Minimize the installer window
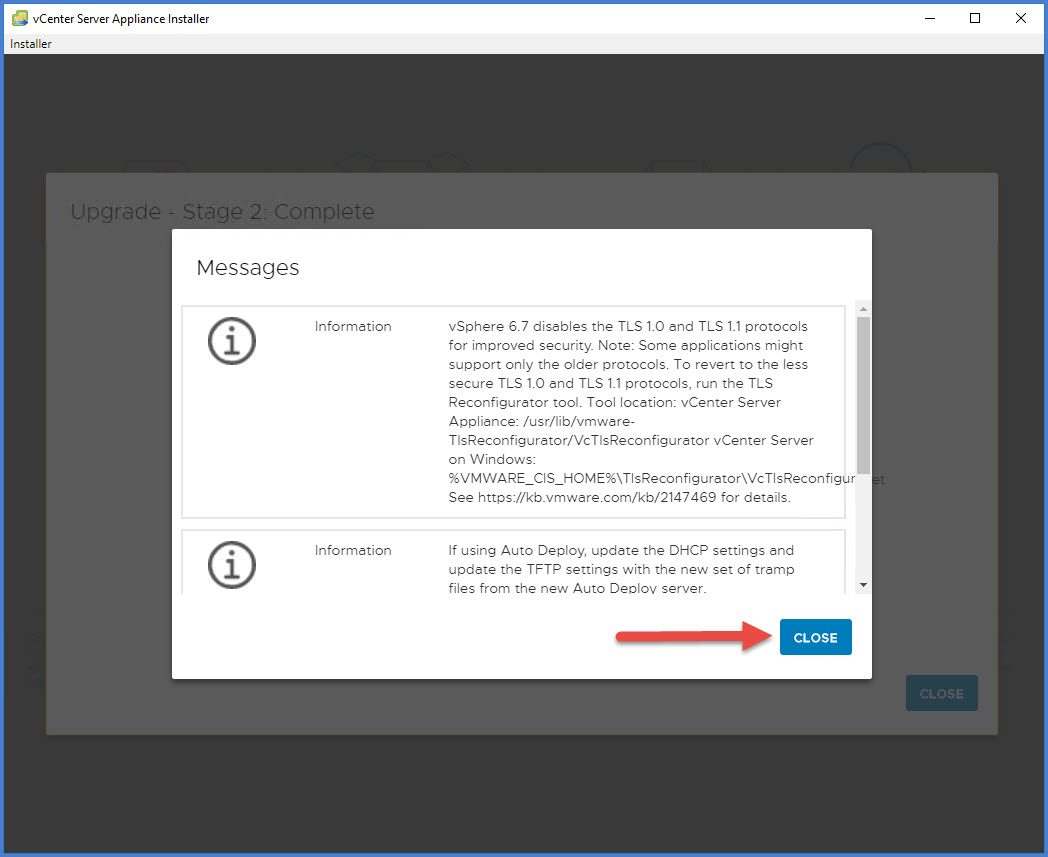Viewport: 1048px width, 857px height. pyautogui.click(x=928, y=18)
